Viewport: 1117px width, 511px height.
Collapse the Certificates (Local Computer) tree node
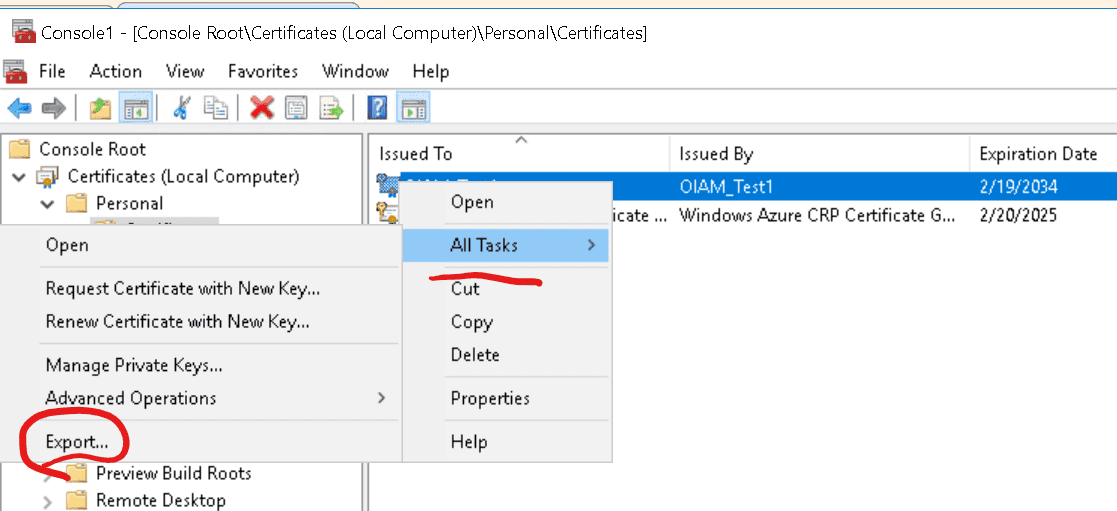pos(19,177)
